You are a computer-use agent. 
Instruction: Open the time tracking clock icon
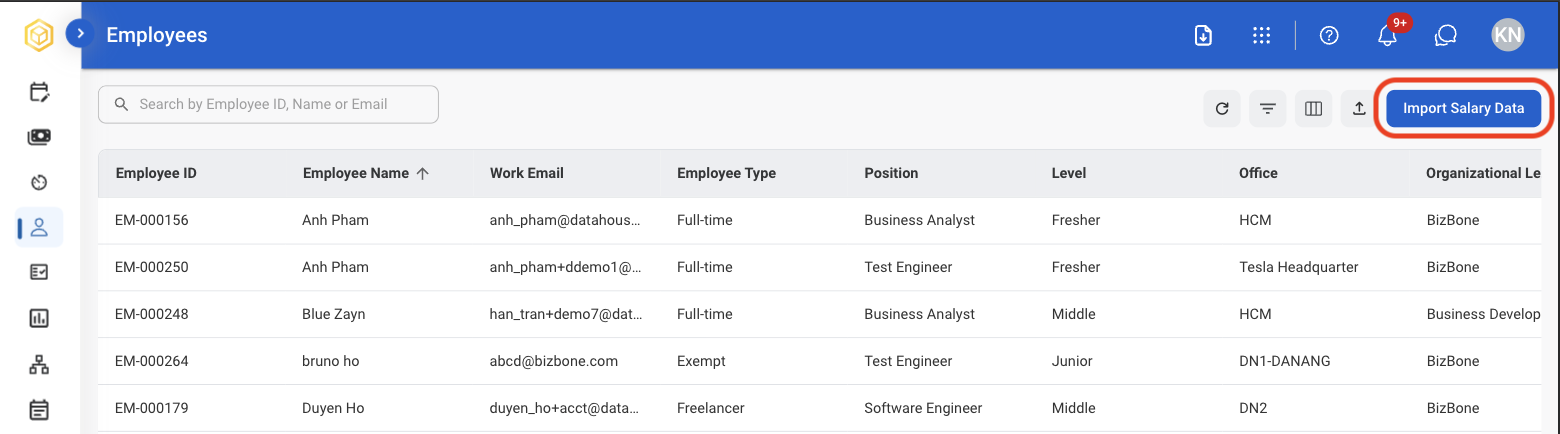click(x=39, y=182)
